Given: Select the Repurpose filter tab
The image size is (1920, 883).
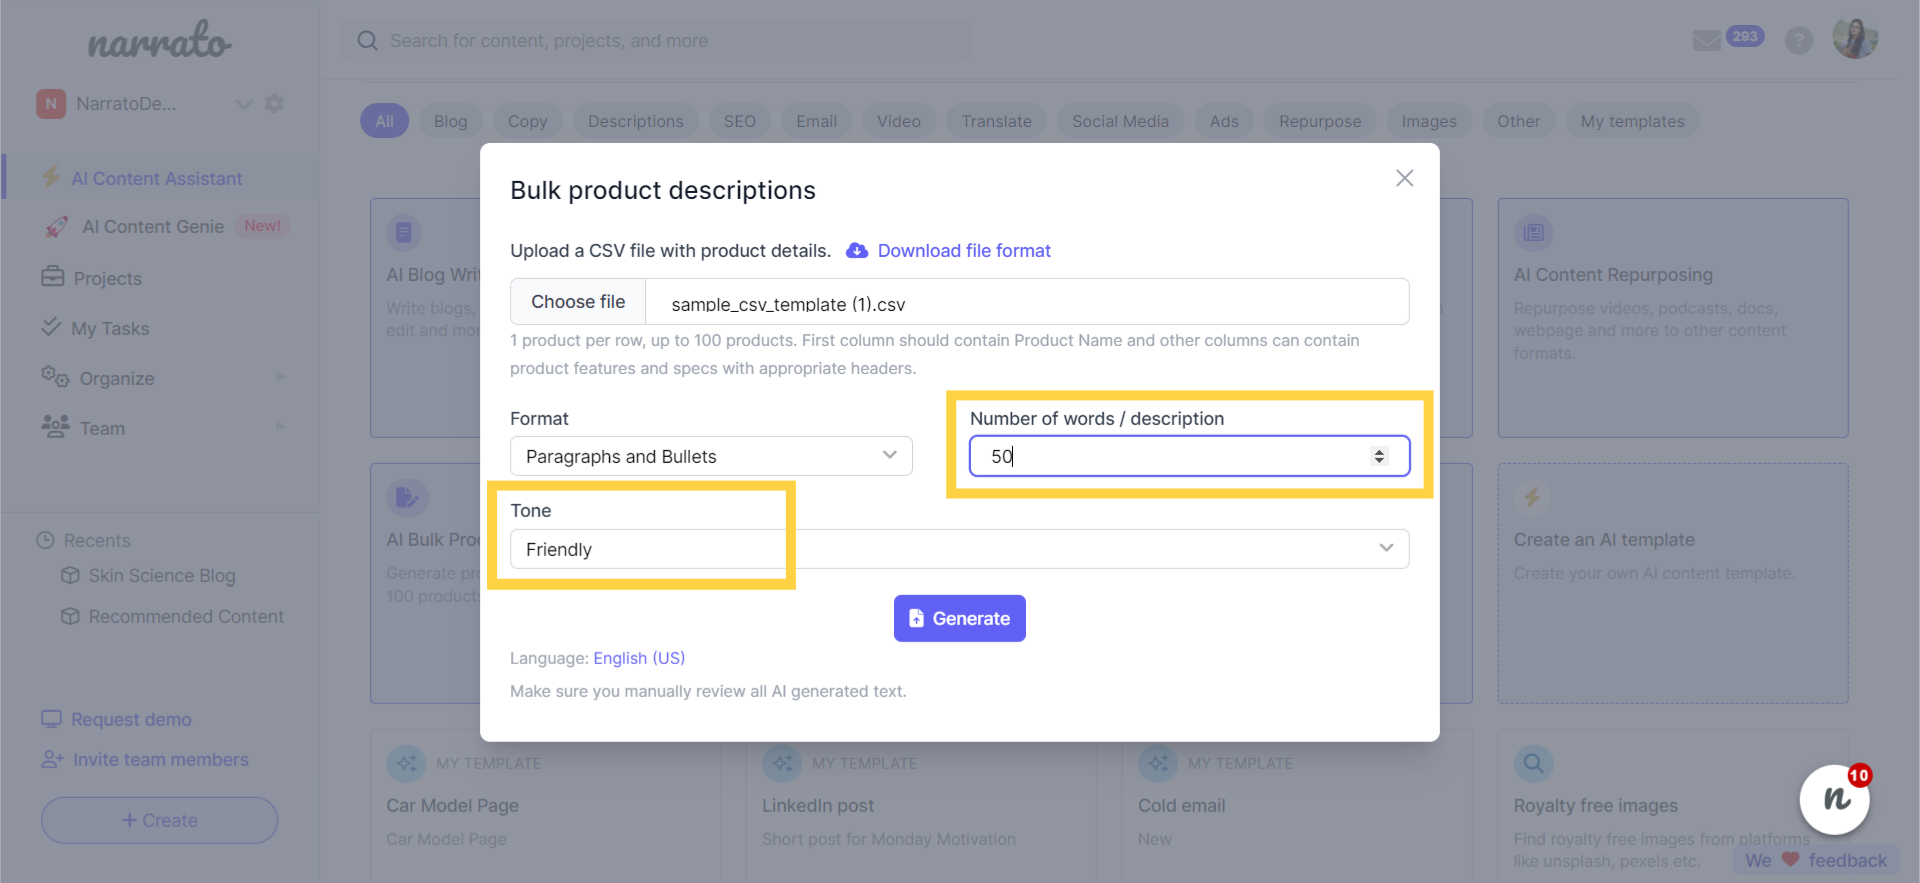Looking at the screenshot, I should tap(1320, 121).
